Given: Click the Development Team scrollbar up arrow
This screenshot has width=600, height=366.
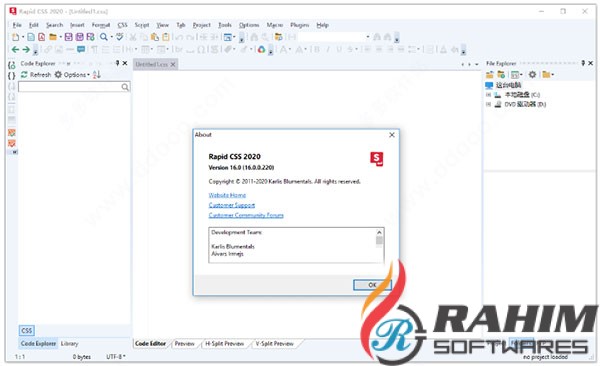Looking at the screenshot, I should click(x=379, y=232).
